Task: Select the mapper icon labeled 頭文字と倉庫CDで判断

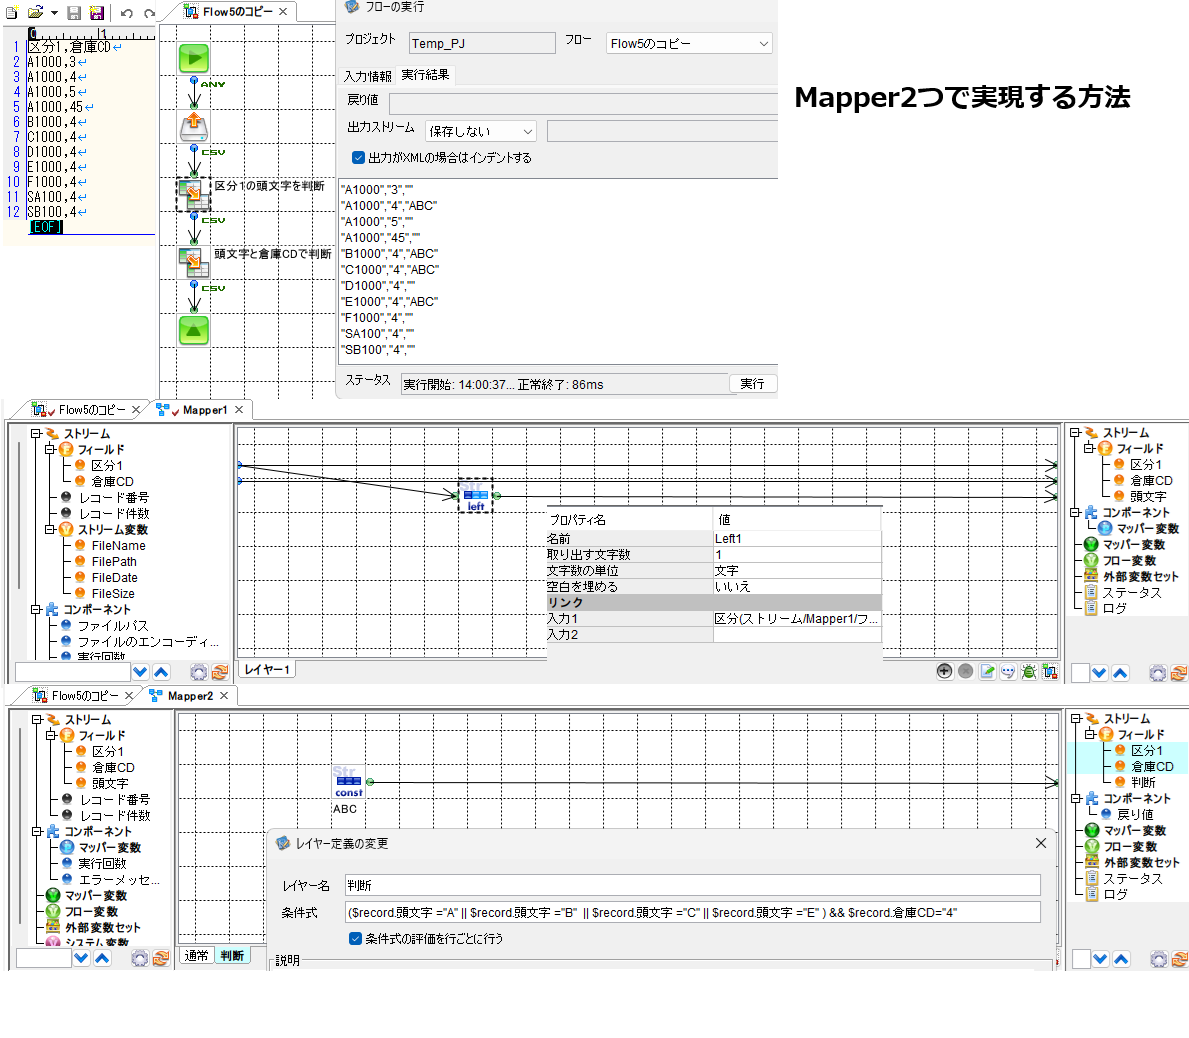Action: click(194, 262)
